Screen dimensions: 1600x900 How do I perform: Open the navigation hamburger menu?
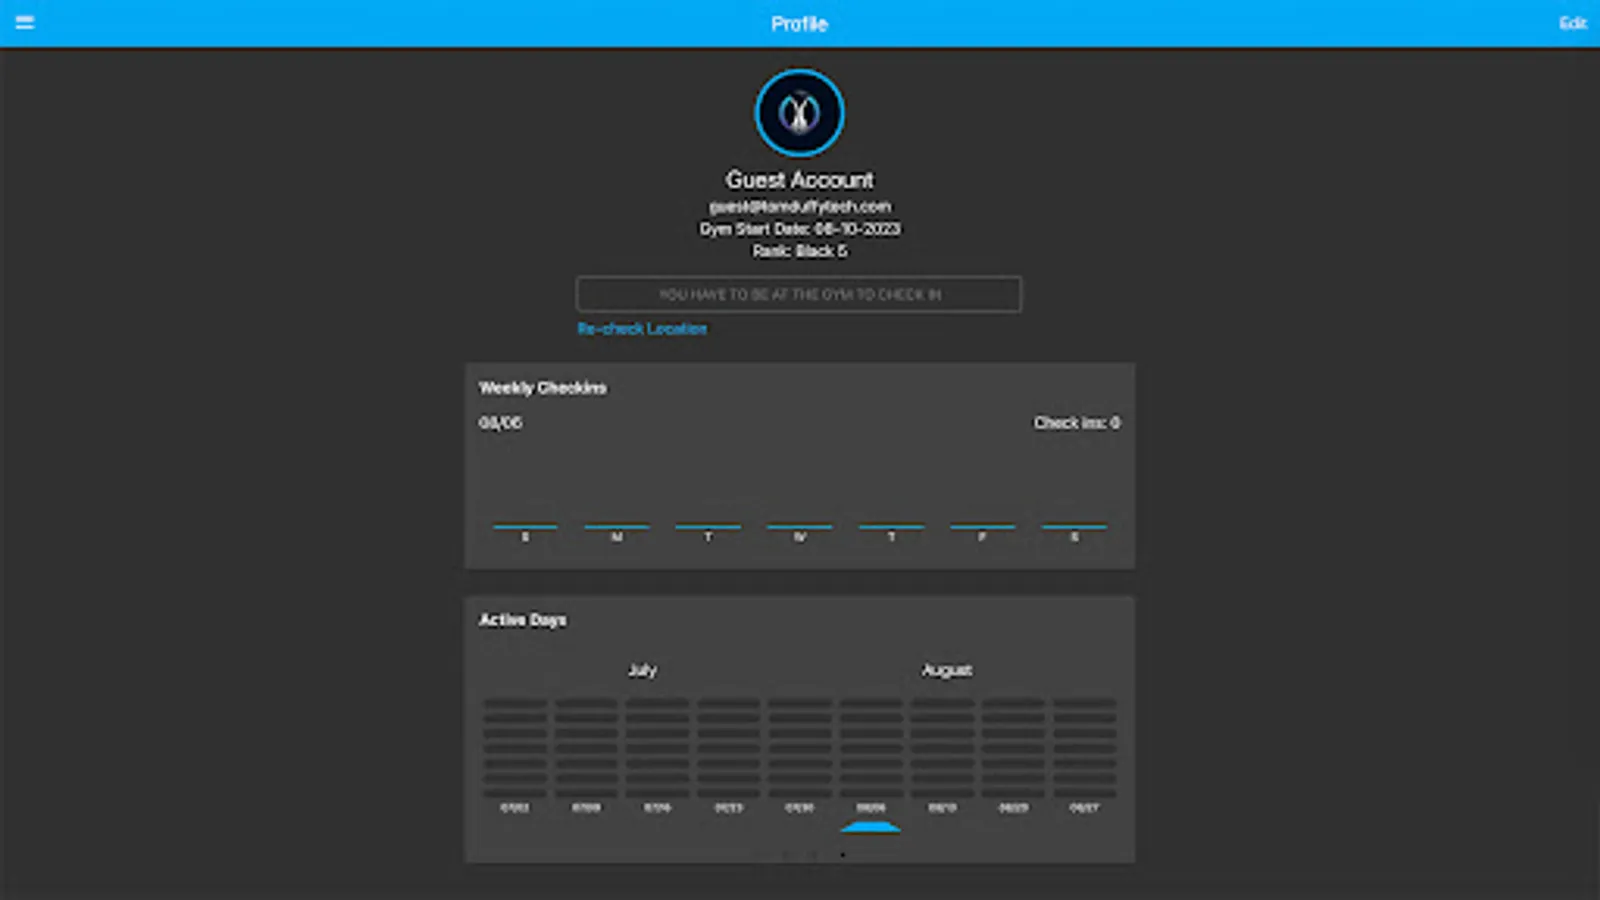(25, 22)
